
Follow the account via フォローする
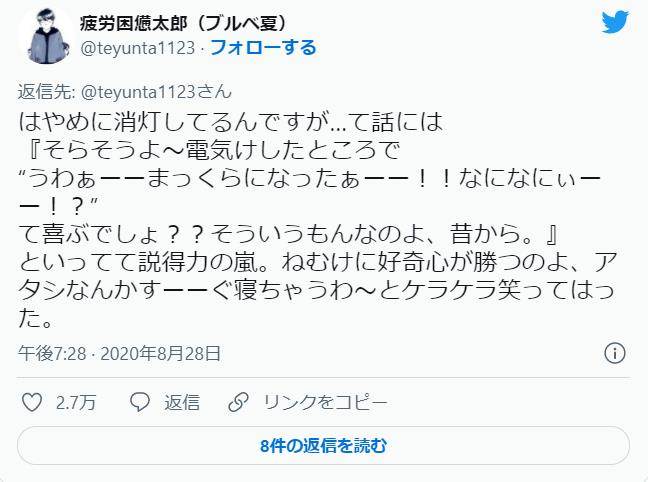tap(263, 48)
